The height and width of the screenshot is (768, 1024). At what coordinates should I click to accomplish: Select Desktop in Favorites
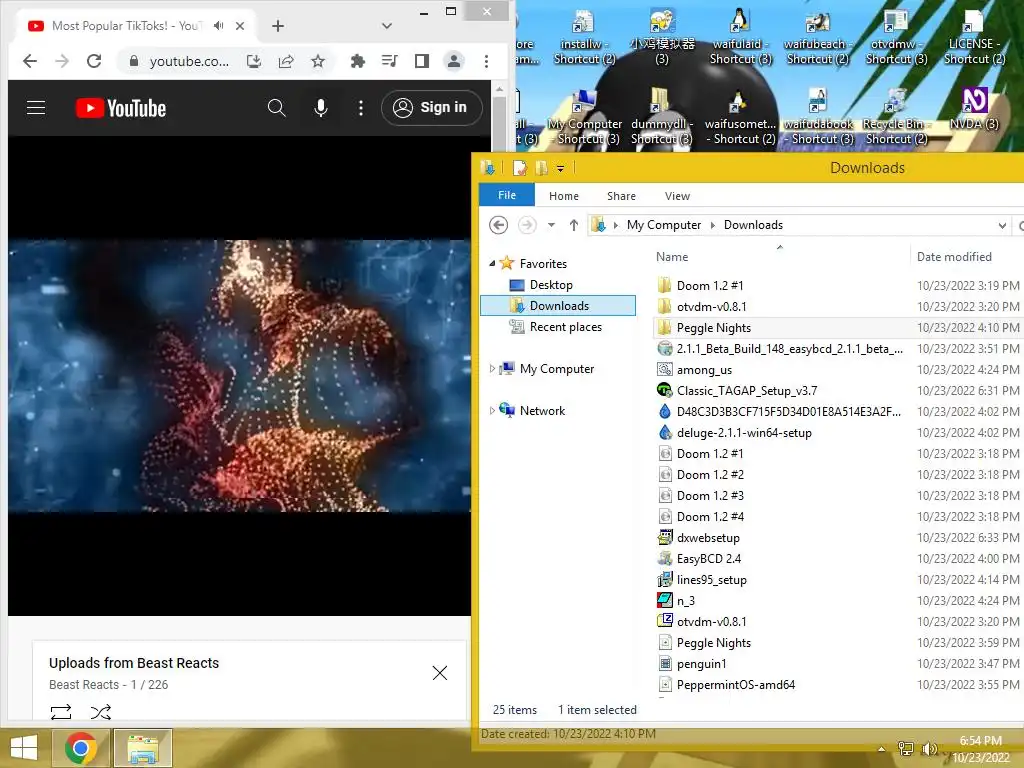point(551,285)
